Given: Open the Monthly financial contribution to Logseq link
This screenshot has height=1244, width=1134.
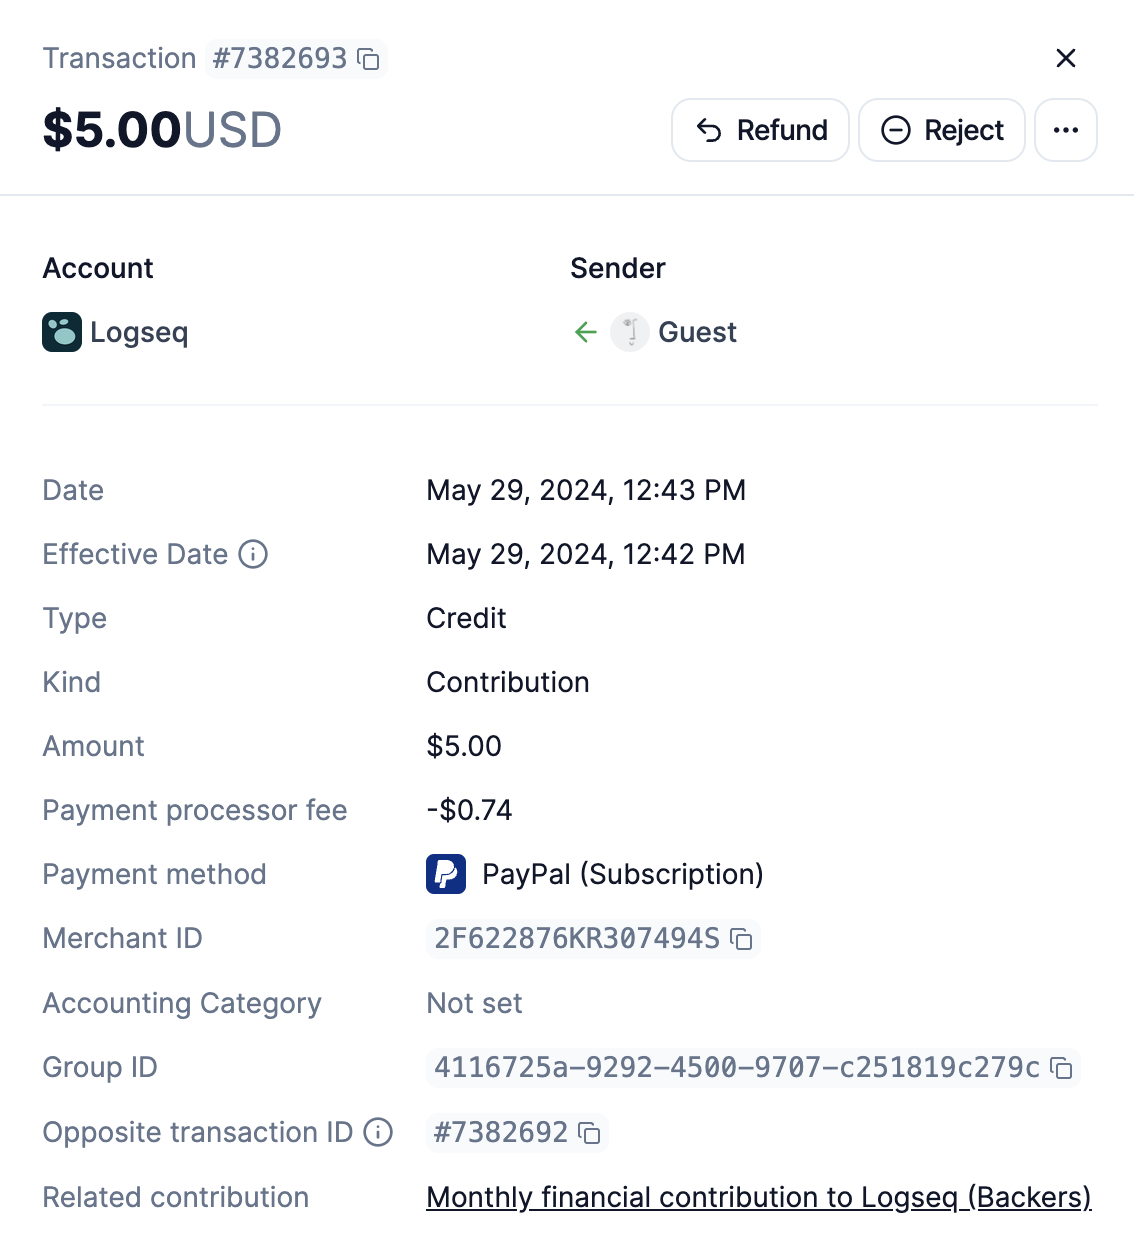Looking at the screenshot, I should [x=758, y=1197].
